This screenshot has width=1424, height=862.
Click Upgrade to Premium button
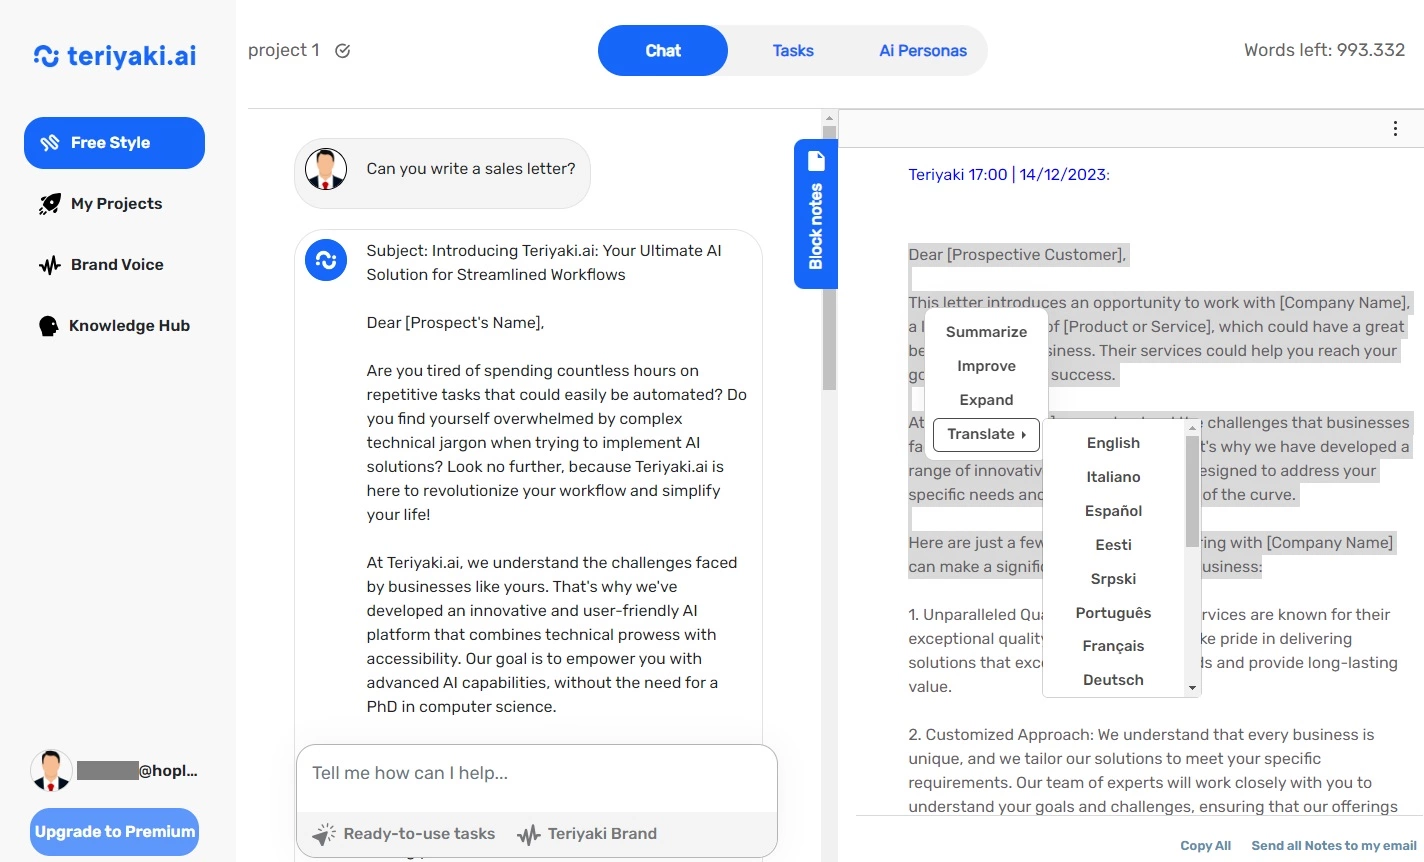pos(114,832)
